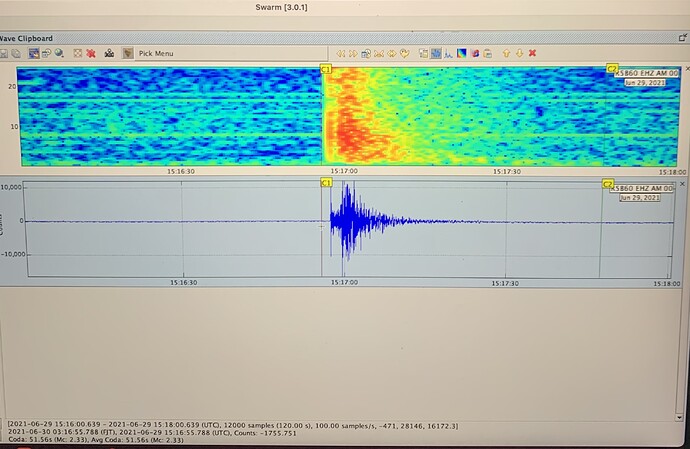Click the status line with Counts: -1755.751
Viewport: 690px width, 449px height.
point(152,433)
